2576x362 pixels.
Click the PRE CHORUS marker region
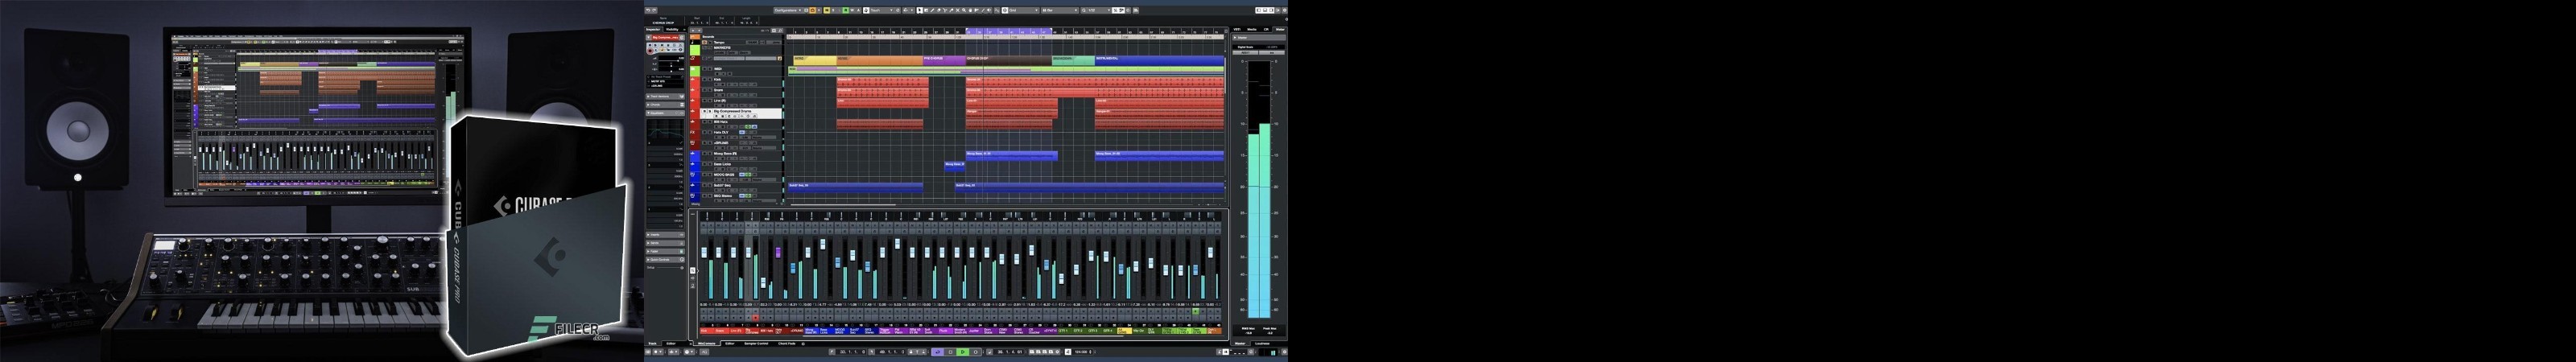pos(945,61)
